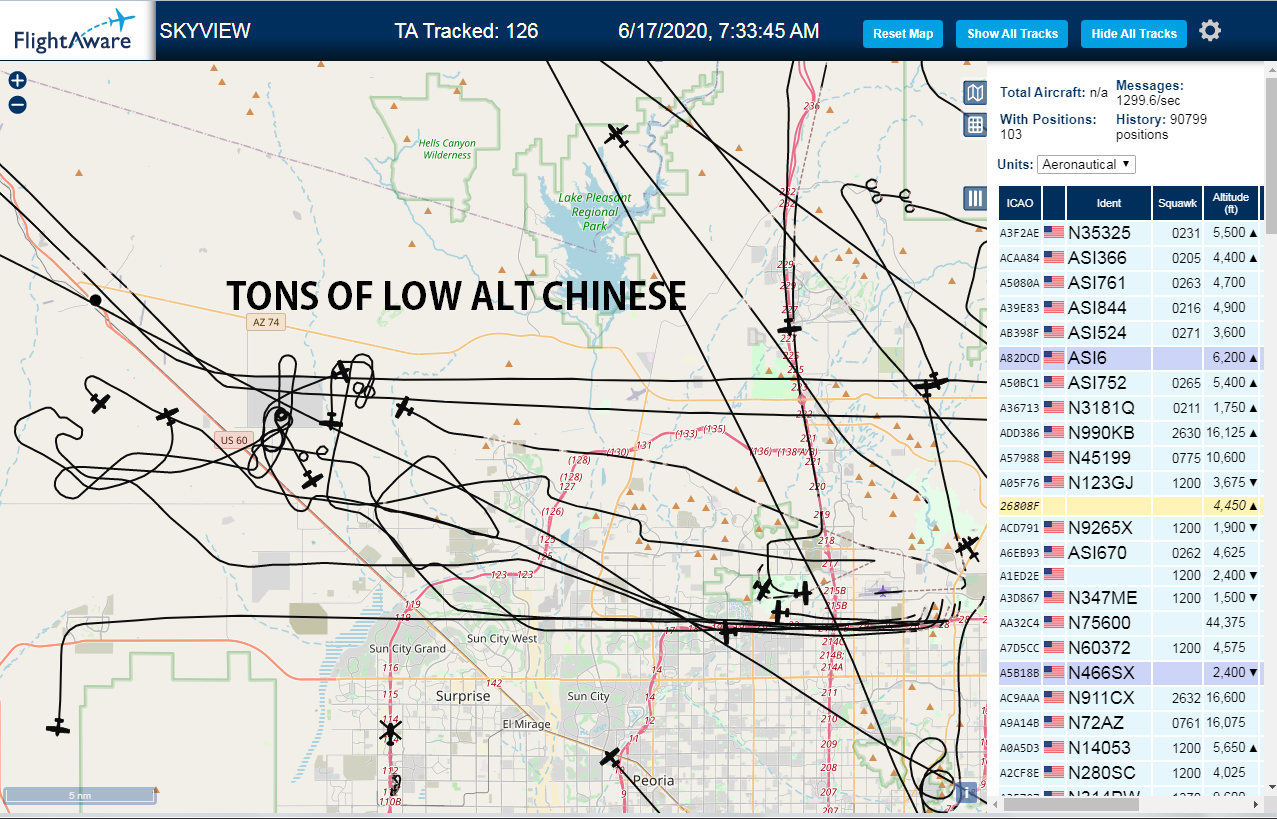
Task: Zoom out with the minus map button
Action: pyautogui.click(x=17, y=105)
